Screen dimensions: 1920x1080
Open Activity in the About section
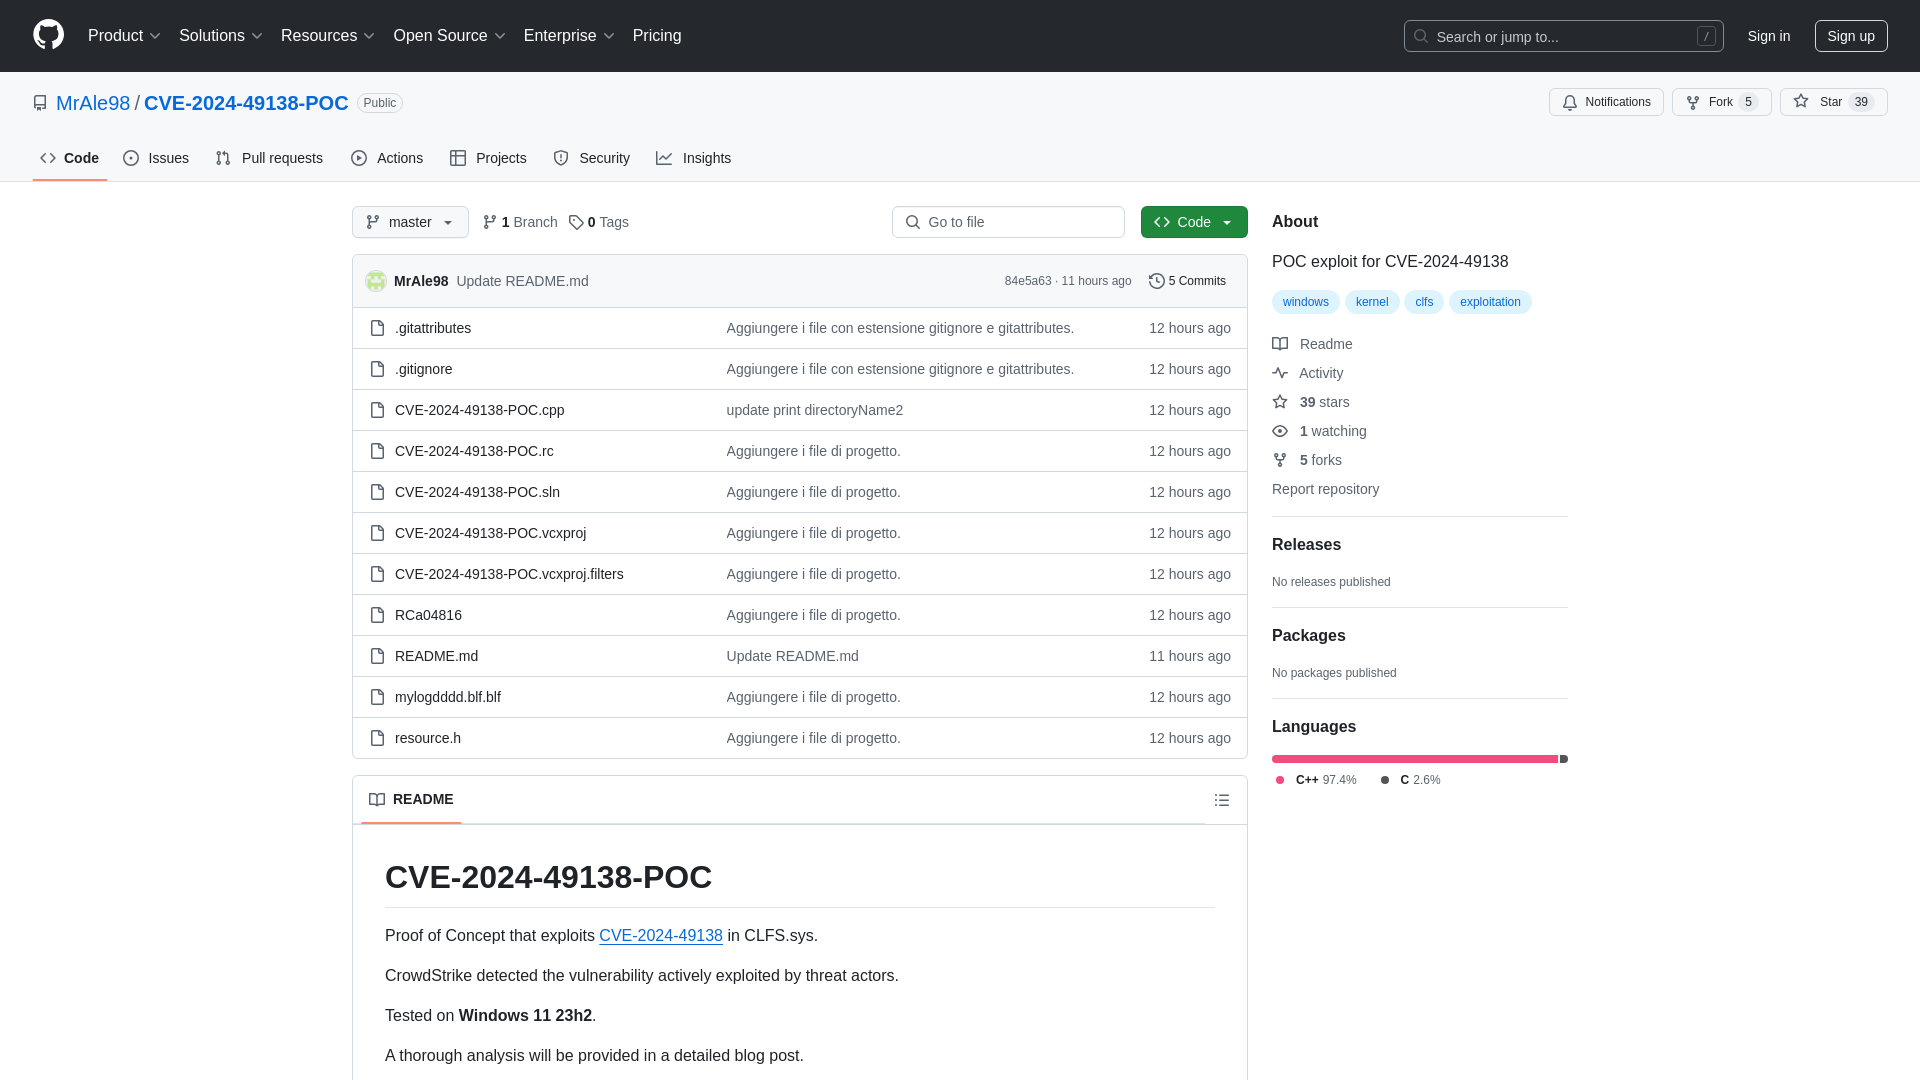(x=1307, y=373)
